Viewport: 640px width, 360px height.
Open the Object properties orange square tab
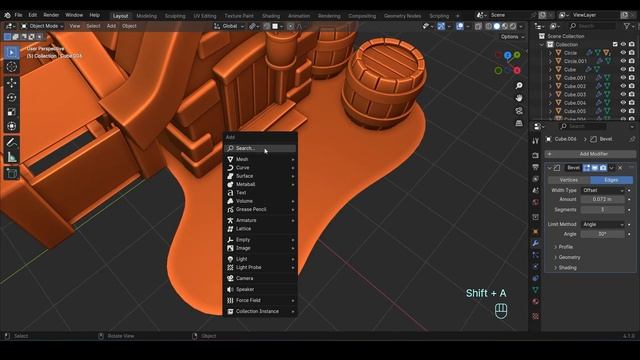pyautogui.click(x=536, y=232)
